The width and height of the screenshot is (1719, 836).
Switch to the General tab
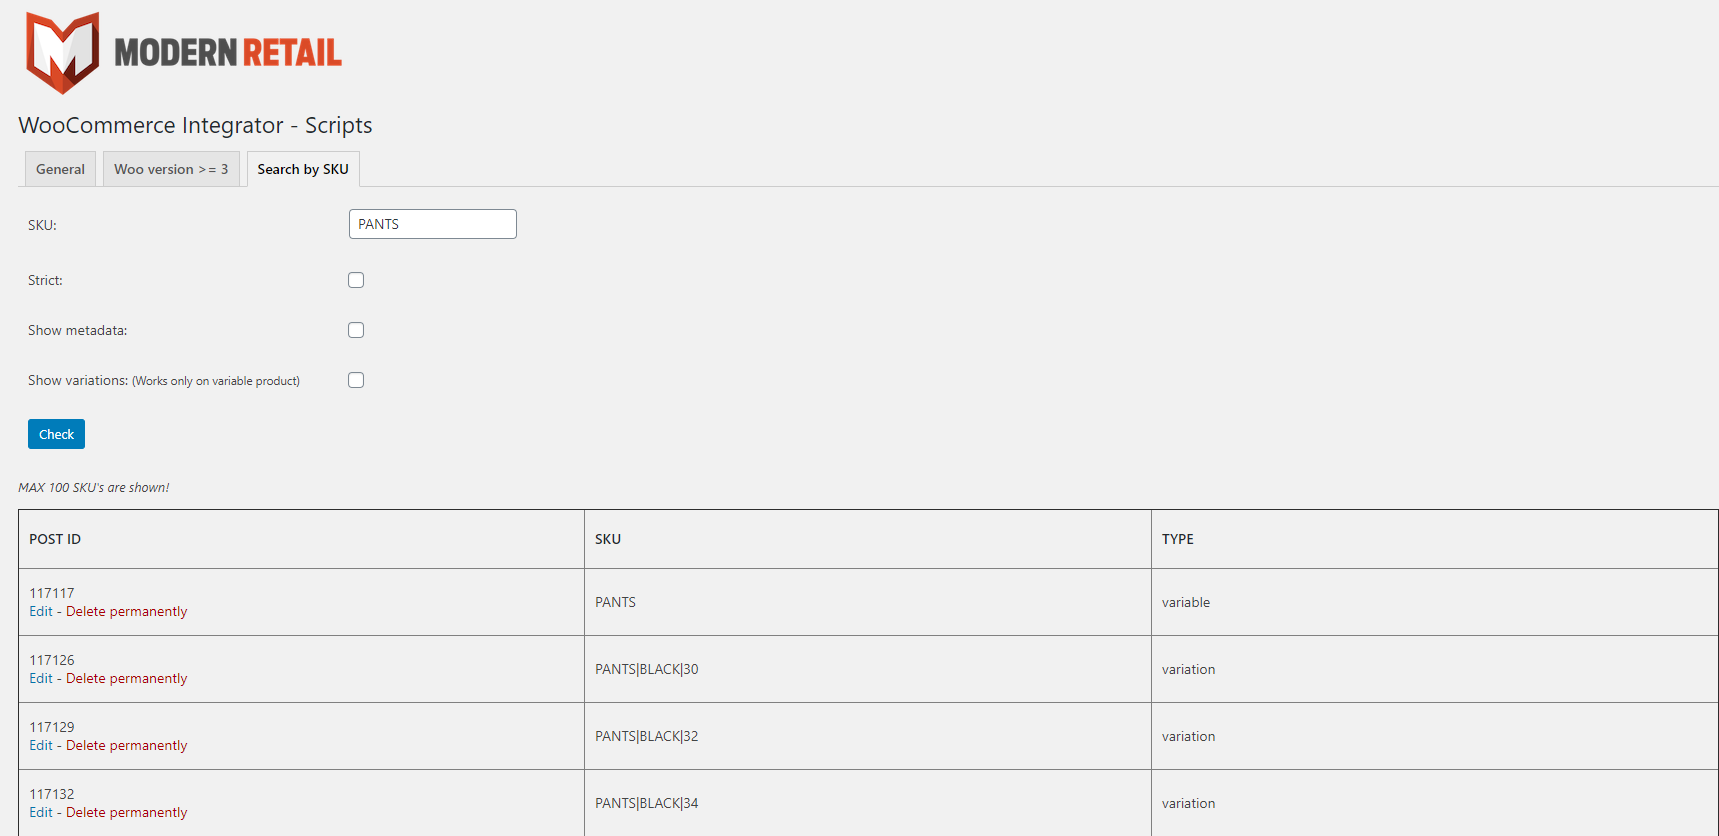pos(60,169)
